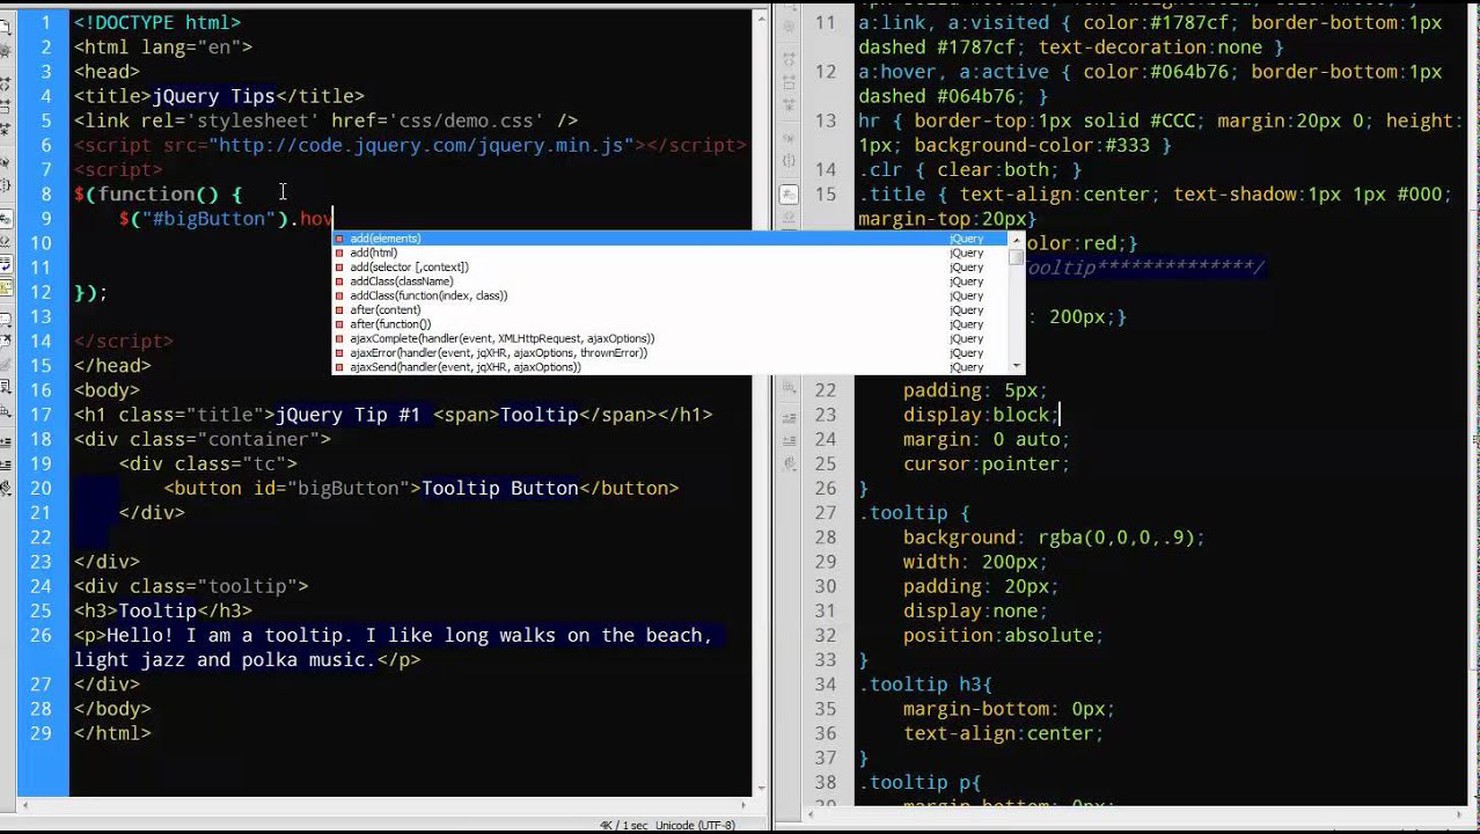Viewport: 1480px width, 834px height.
Task: Select add(elements) from the autocomplete list
Action: tap(670, 239)
